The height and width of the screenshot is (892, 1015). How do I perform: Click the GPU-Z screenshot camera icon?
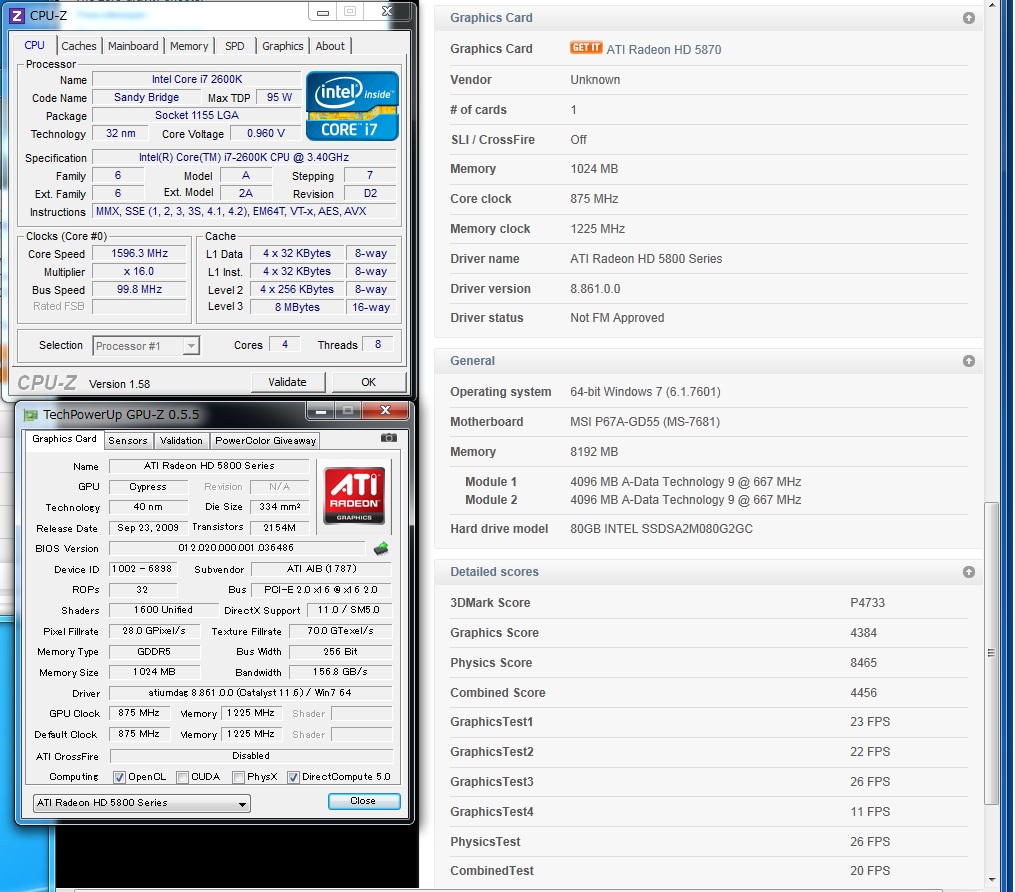pyautogui.click(x=389, y=438)
